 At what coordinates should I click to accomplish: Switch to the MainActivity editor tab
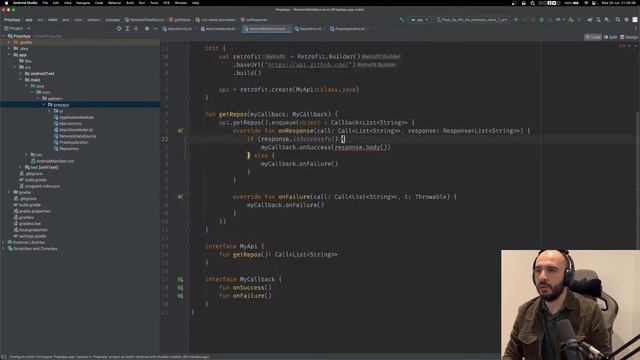pyautogui.click(x=177, y=29)
